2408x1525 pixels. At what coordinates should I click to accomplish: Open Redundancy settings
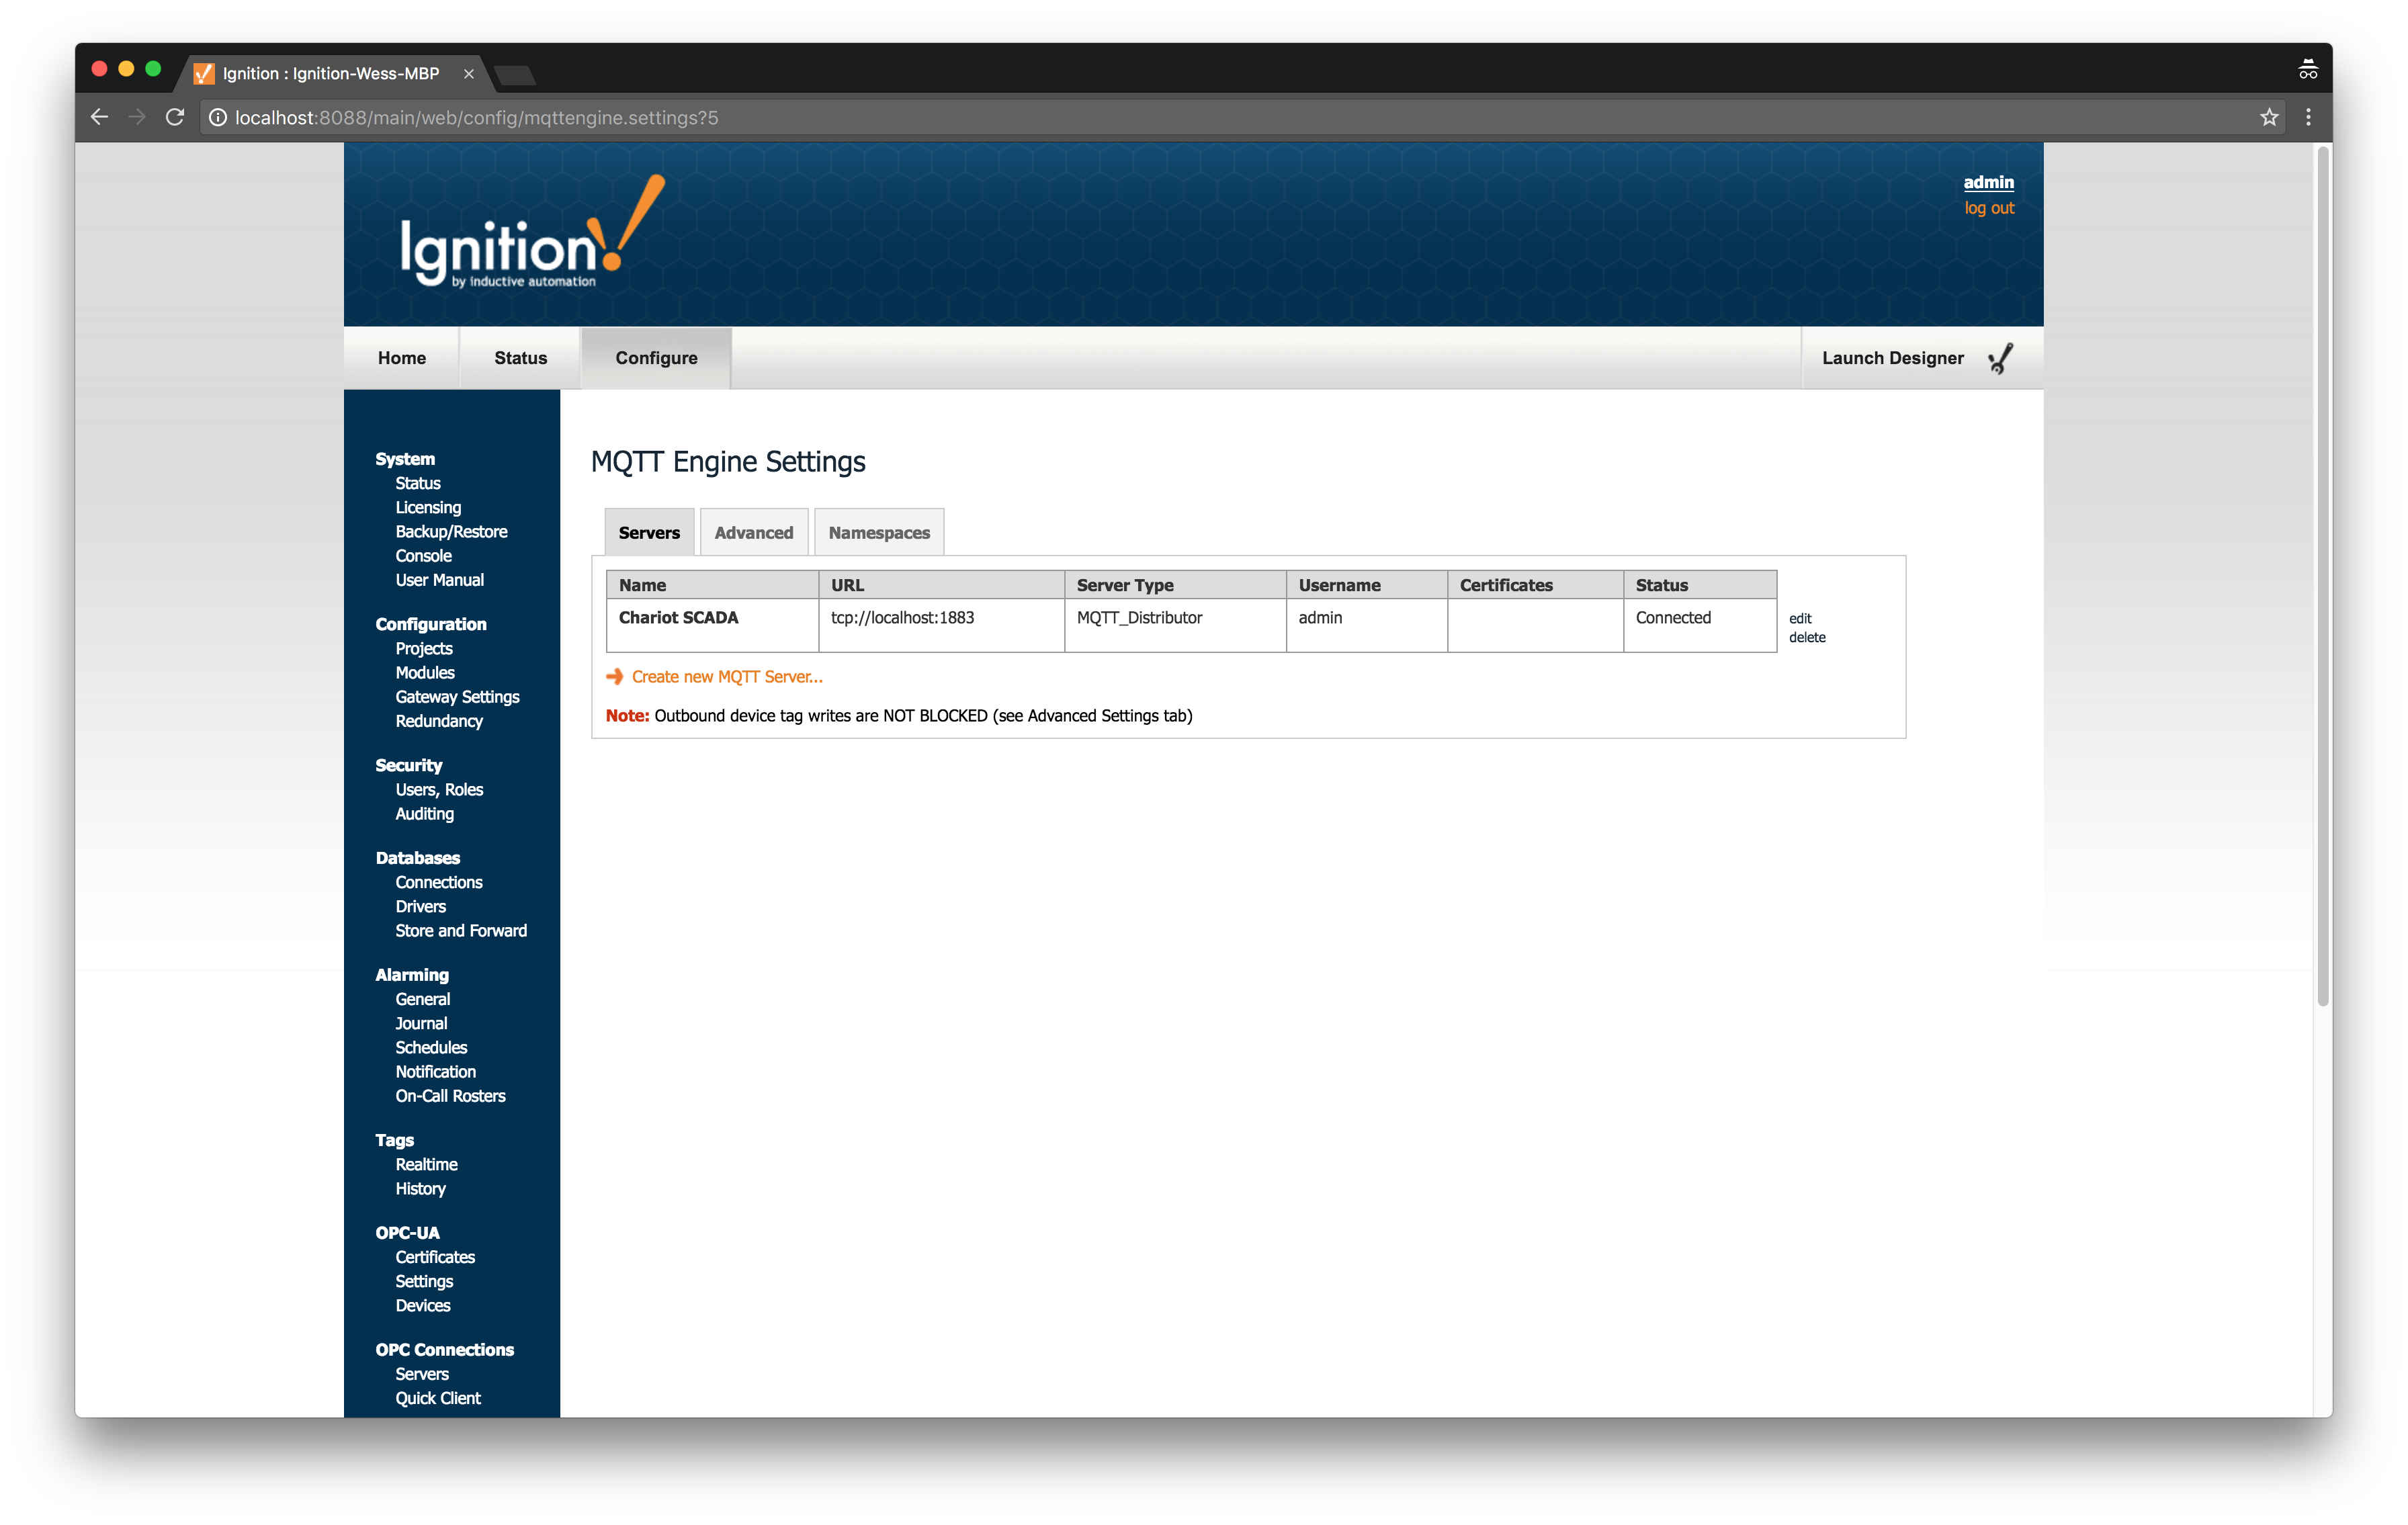point(438,721)
